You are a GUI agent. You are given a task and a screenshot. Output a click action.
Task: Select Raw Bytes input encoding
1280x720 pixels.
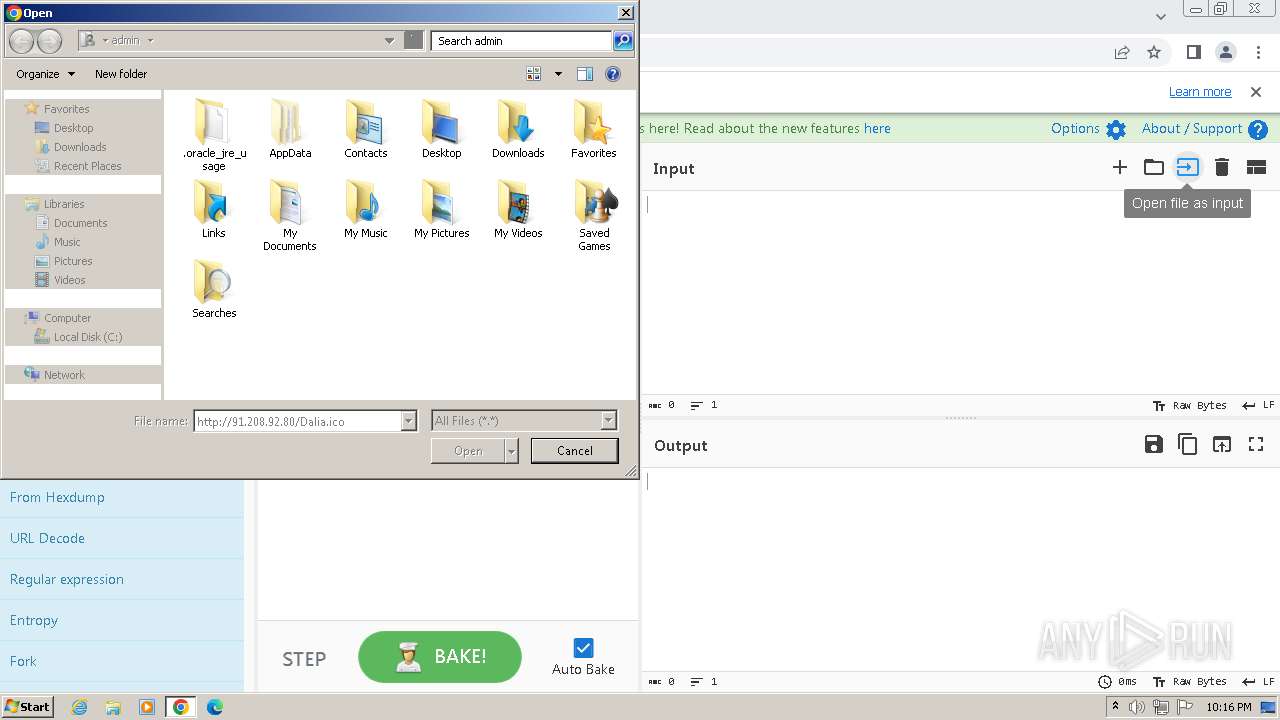1190,405
